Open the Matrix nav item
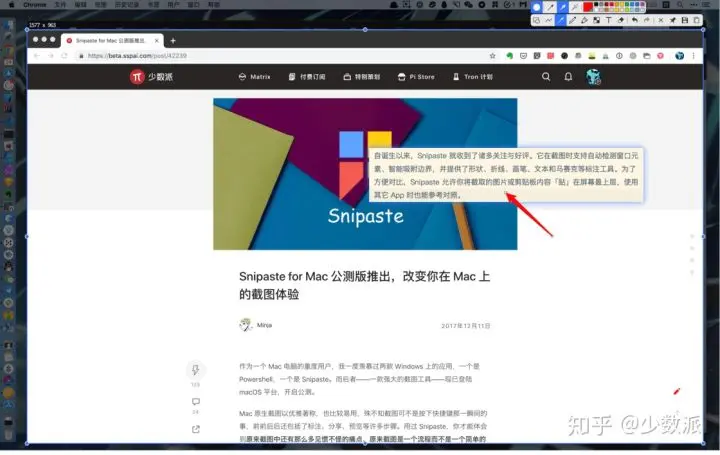This screenshot has width=720, height=455. (254, 77)
